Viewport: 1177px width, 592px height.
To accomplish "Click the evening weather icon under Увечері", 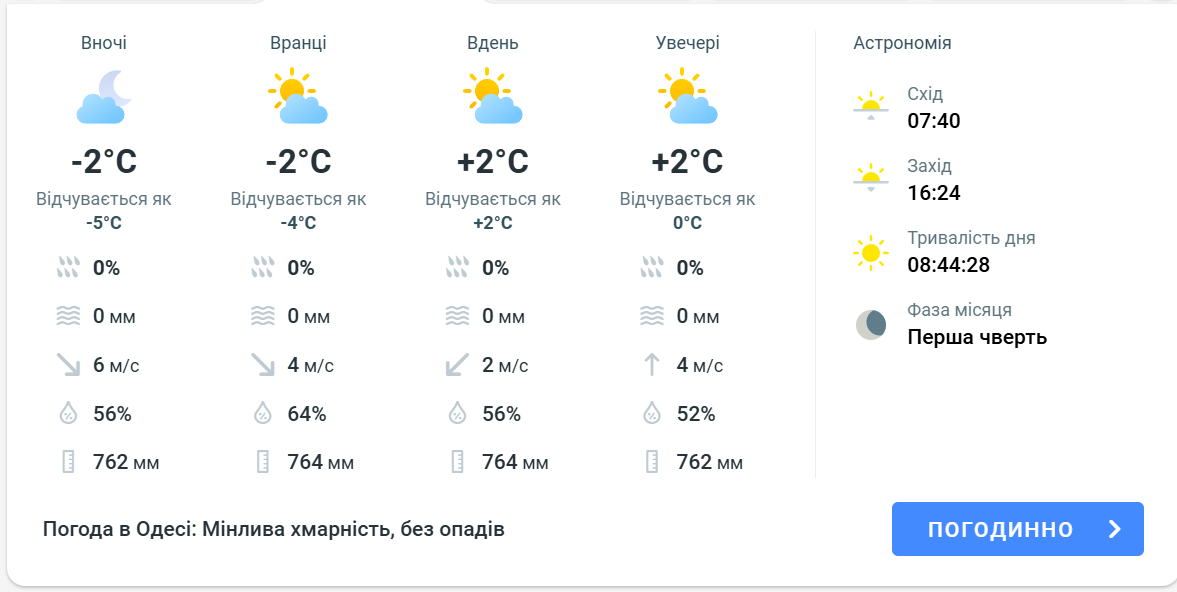I will coord(688,95).
